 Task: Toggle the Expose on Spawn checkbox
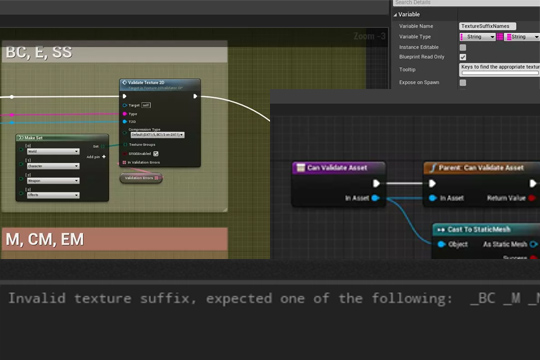click(x=463, y=83)
